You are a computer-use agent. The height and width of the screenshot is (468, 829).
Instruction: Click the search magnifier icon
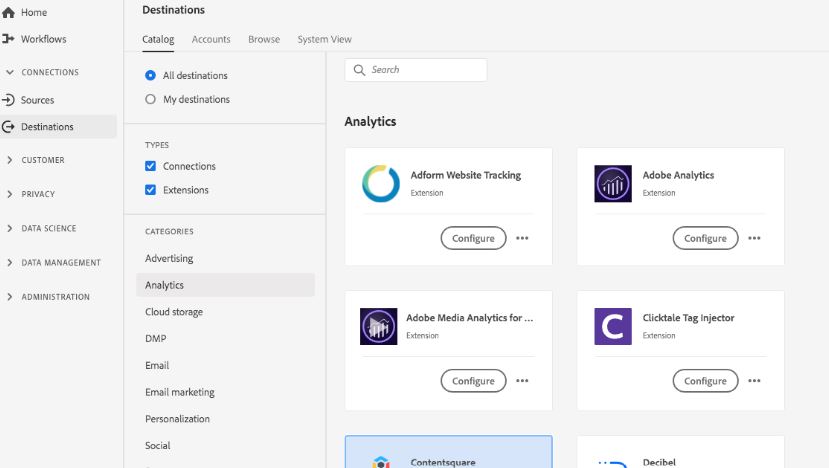click(359, 70)
